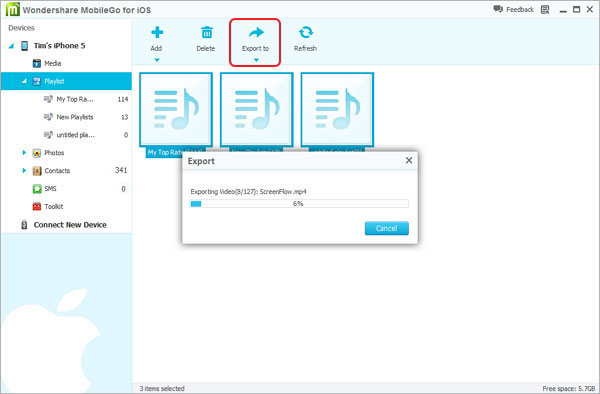The image size is (600, 394).
Task: Click the My Top Ra... count 114
Action: (x=123, y=99)
